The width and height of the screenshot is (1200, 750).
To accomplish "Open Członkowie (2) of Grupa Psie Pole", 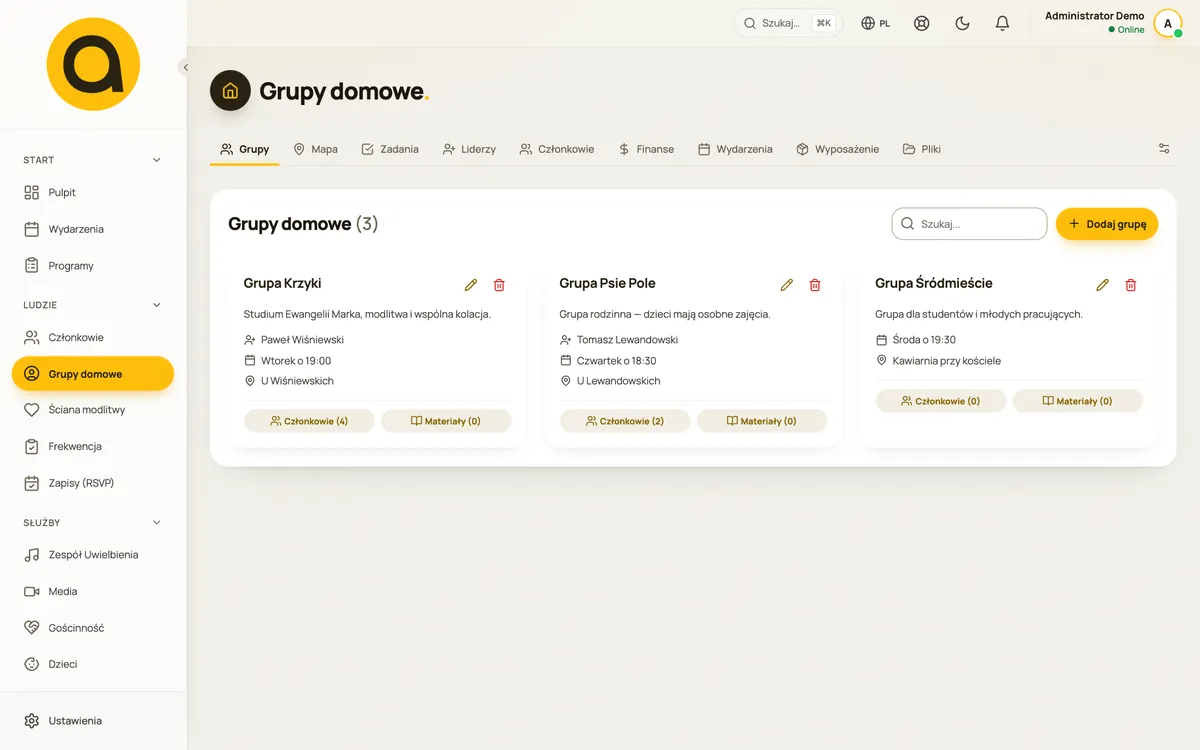I will (625, 421).
